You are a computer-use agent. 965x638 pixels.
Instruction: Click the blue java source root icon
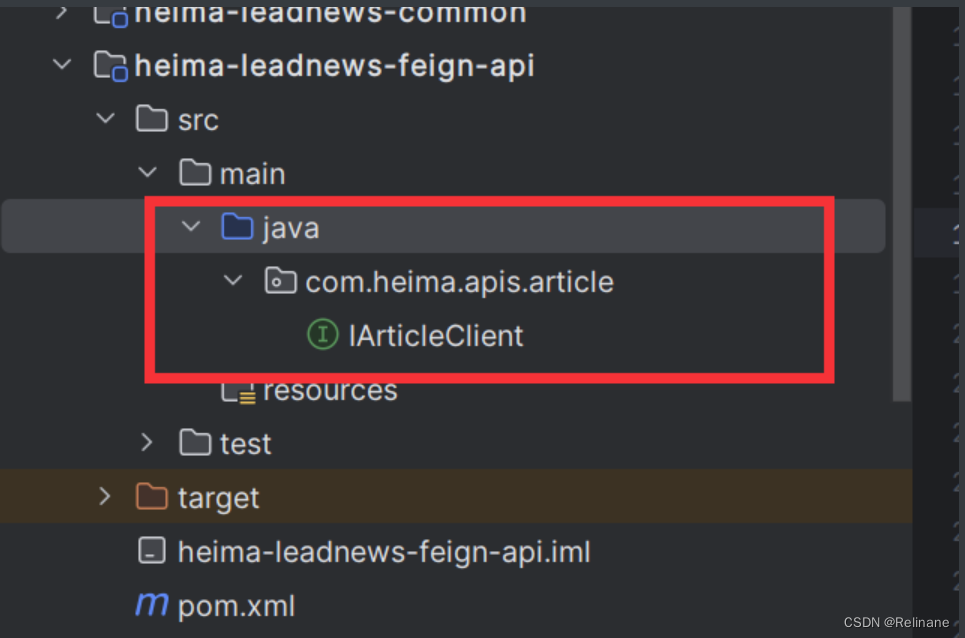237,227
